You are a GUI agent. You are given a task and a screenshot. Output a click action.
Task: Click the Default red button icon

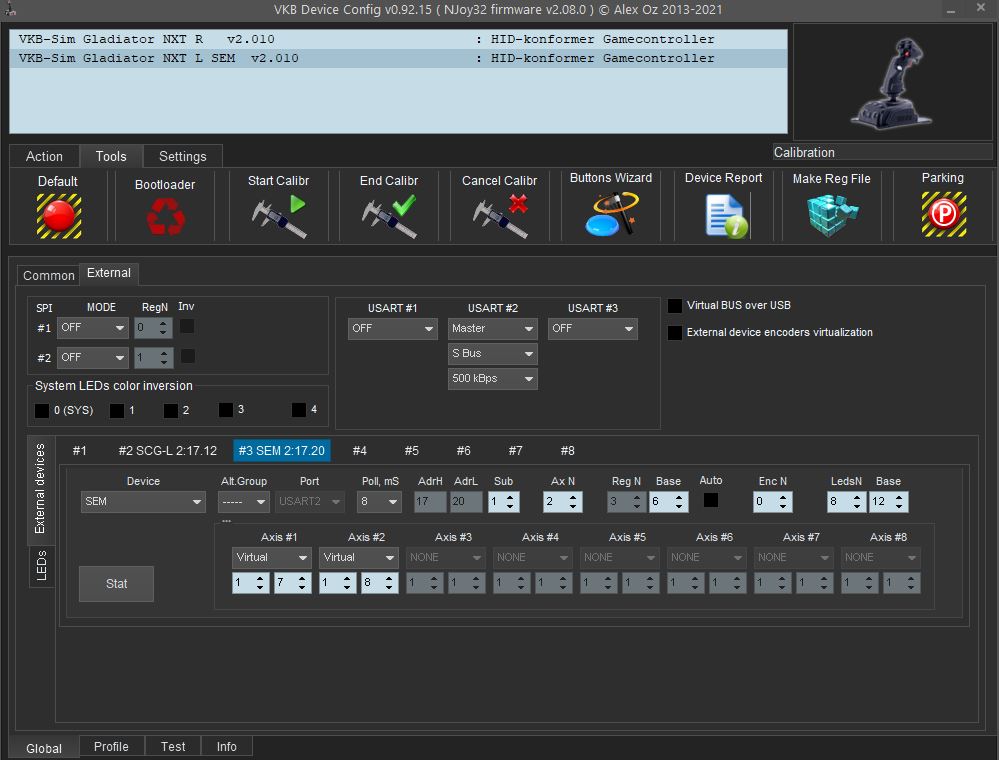coord(58,215)
